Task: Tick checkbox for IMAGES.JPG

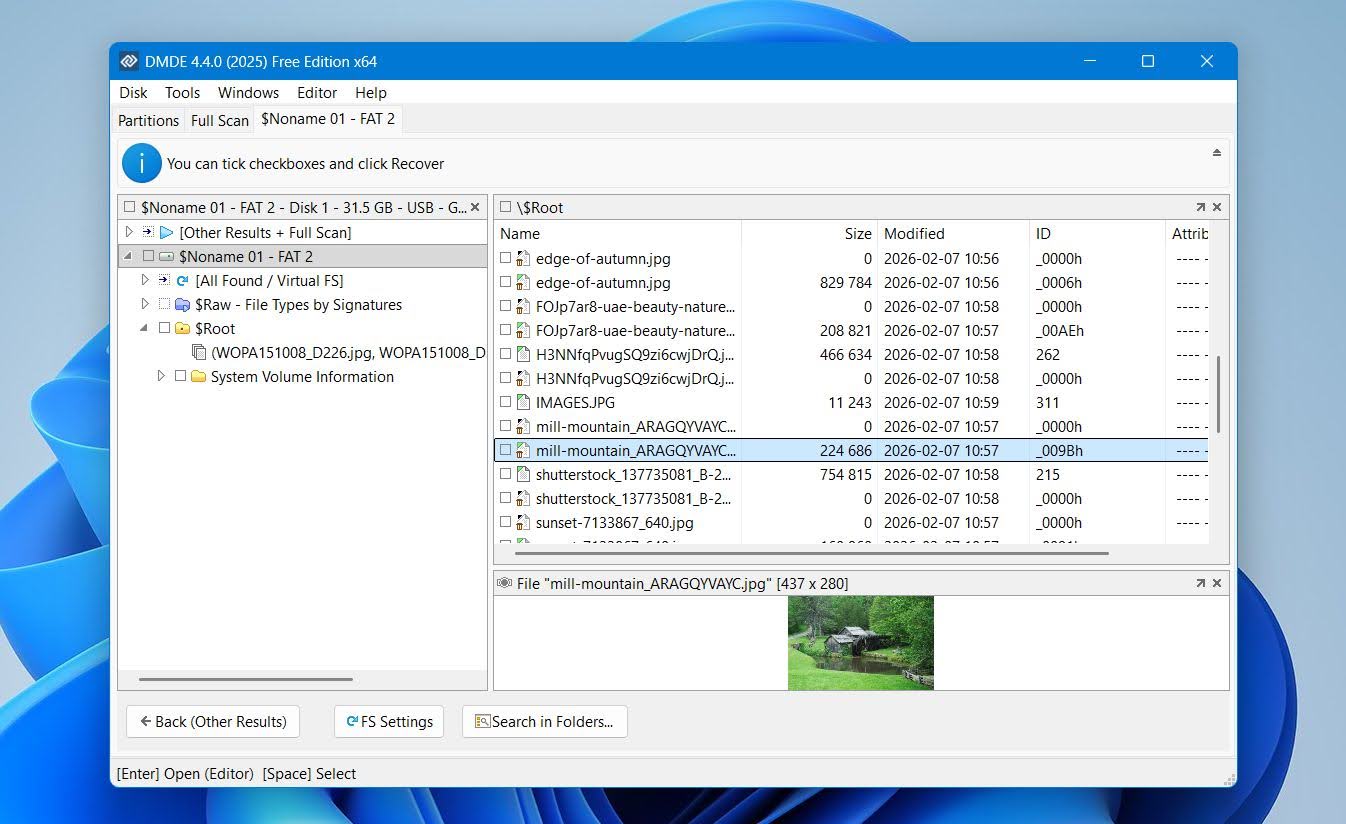Action: coord(505,403)
